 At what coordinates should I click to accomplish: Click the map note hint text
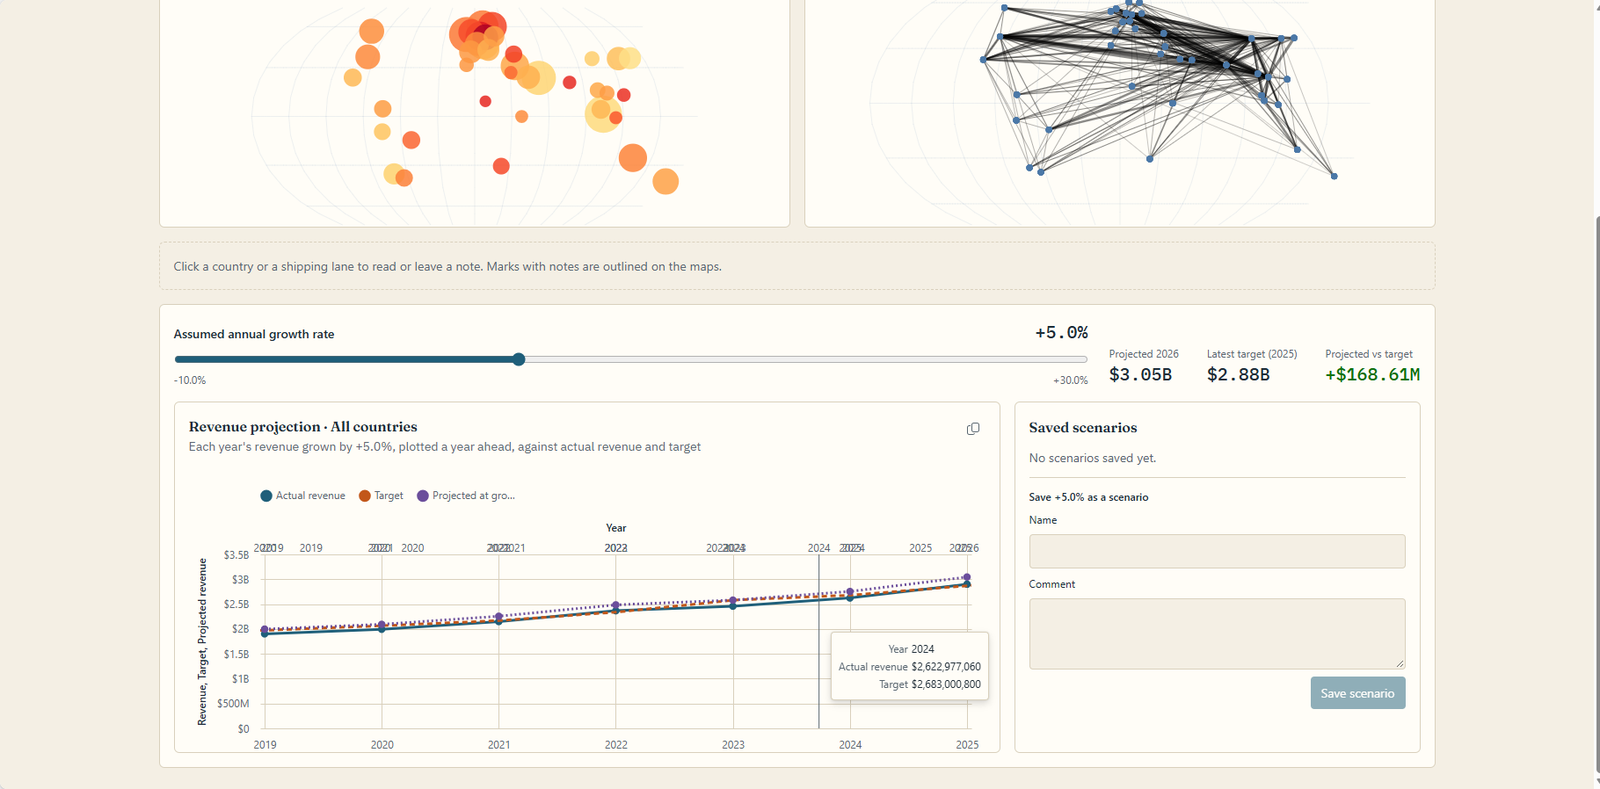click(x=447, y=267)
